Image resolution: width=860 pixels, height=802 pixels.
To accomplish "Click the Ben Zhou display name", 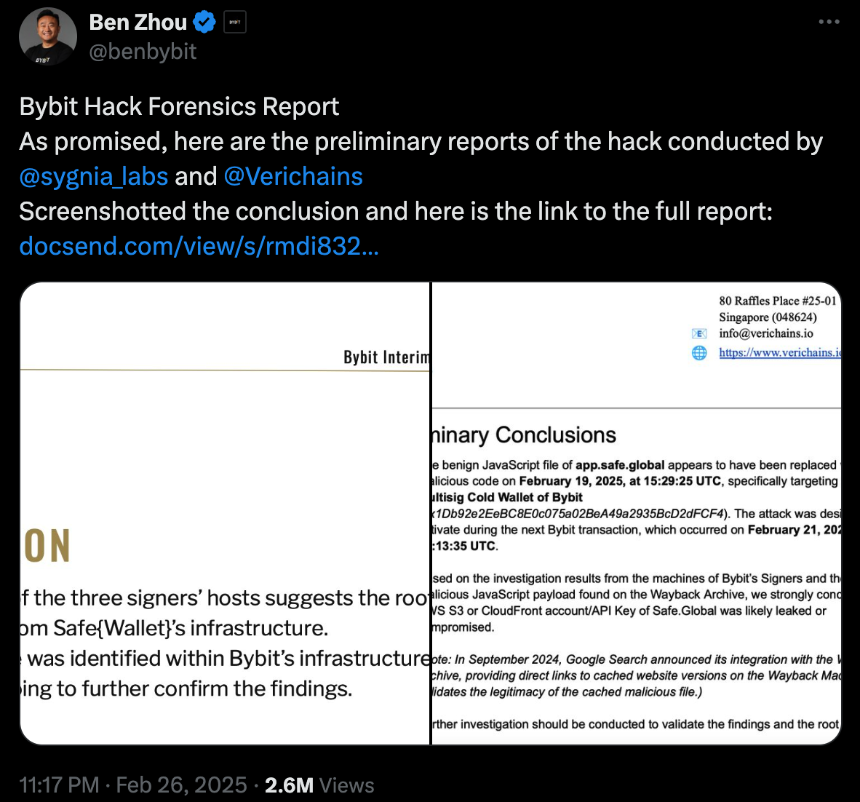I will [x=138, y=22].
